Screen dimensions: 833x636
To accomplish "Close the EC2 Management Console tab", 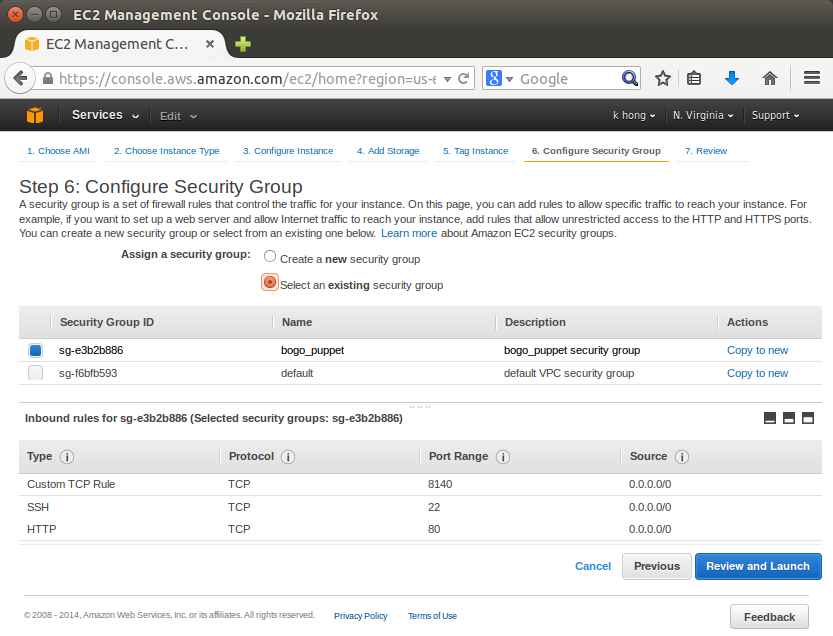I will [x=210, y=44].
